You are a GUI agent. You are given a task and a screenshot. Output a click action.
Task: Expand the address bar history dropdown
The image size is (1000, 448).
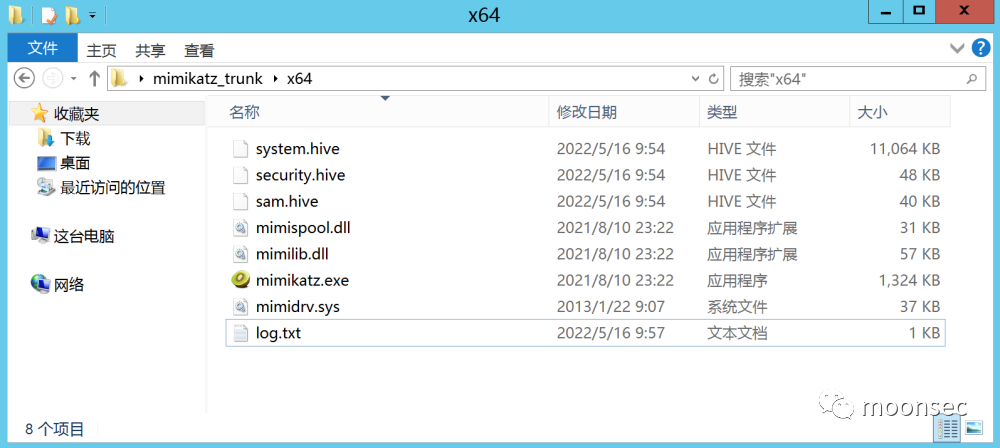696,79
